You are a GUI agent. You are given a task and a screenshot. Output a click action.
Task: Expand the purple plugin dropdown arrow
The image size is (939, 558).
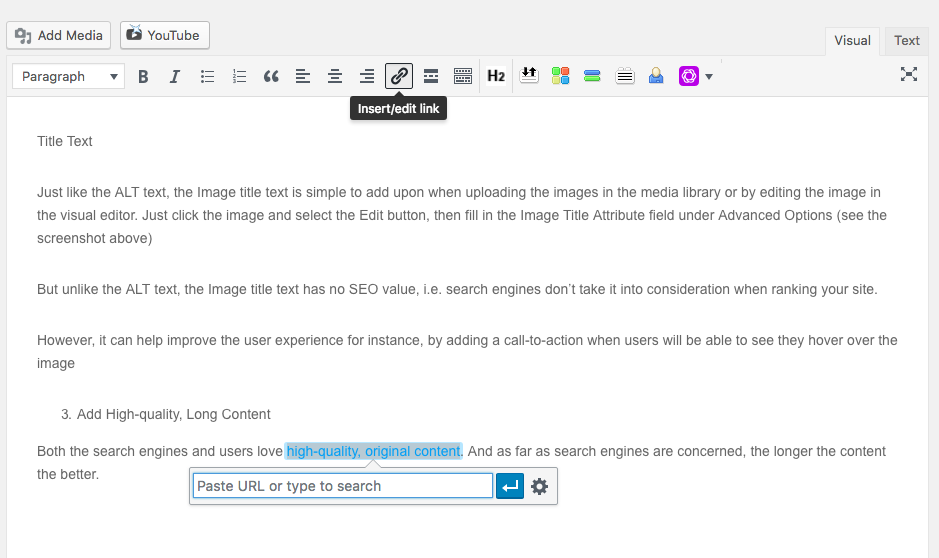[x=709, y=77]
